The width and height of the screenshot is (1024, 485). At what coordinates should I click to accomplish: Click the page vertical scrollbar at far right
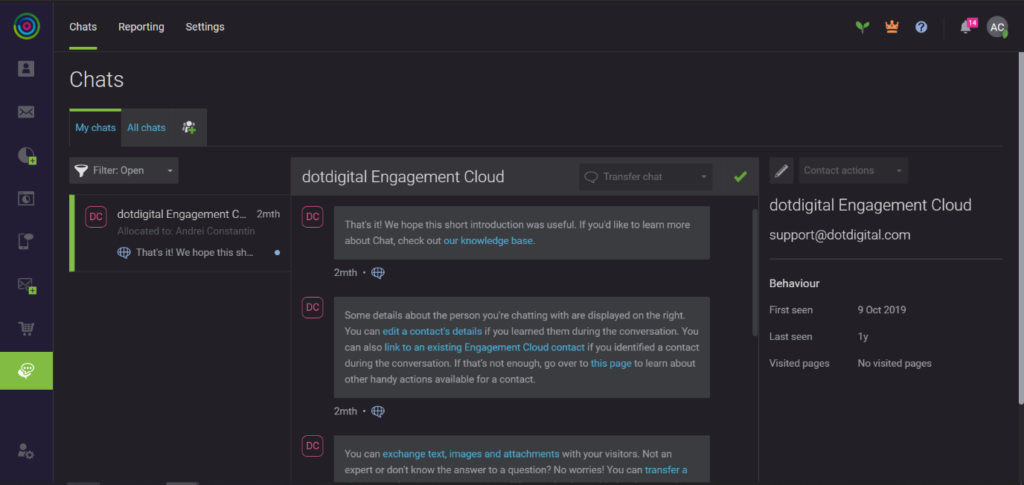1020,228
